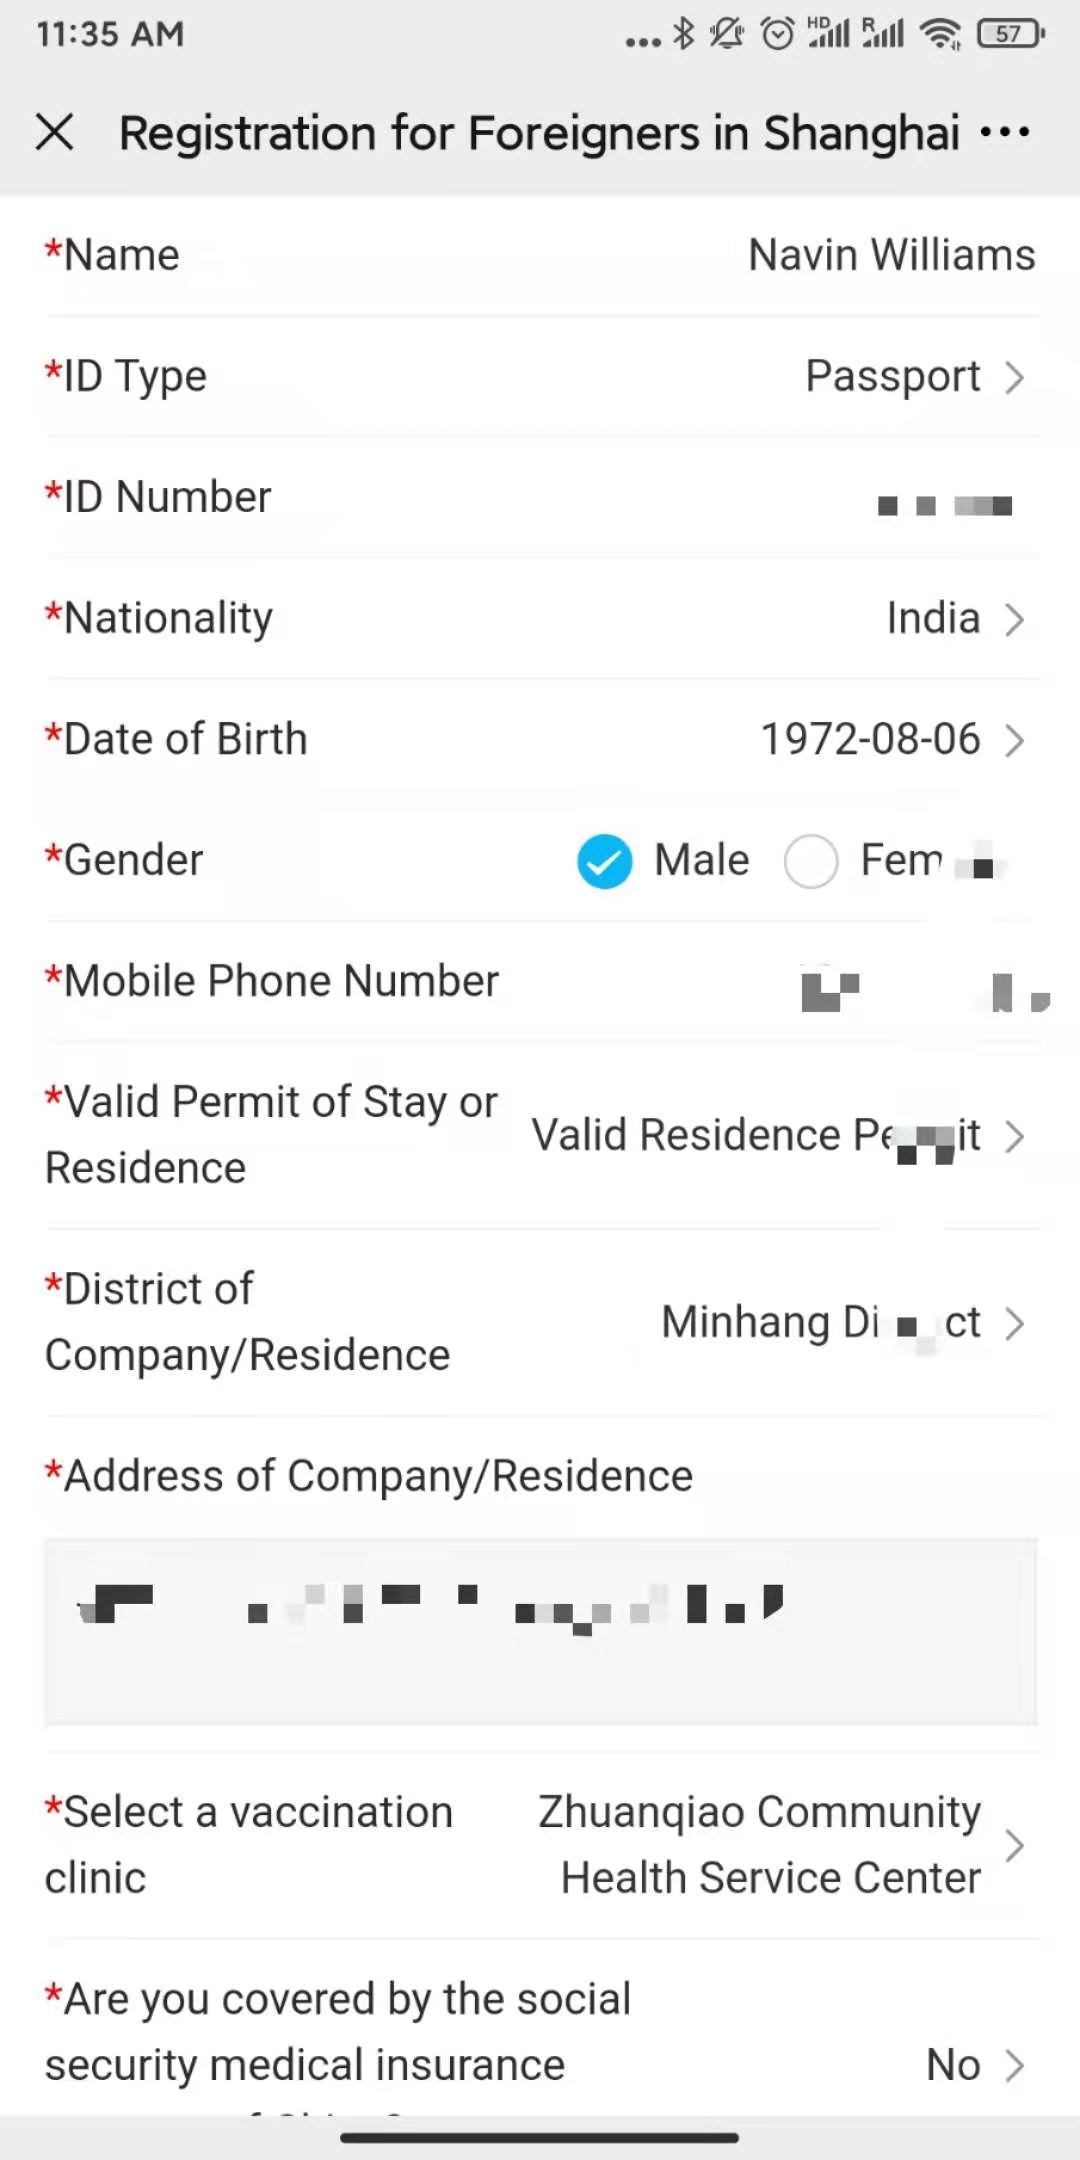Edit the Name field Navin Williams
Screen dimensions: 1080x2160
coord(891,256)
